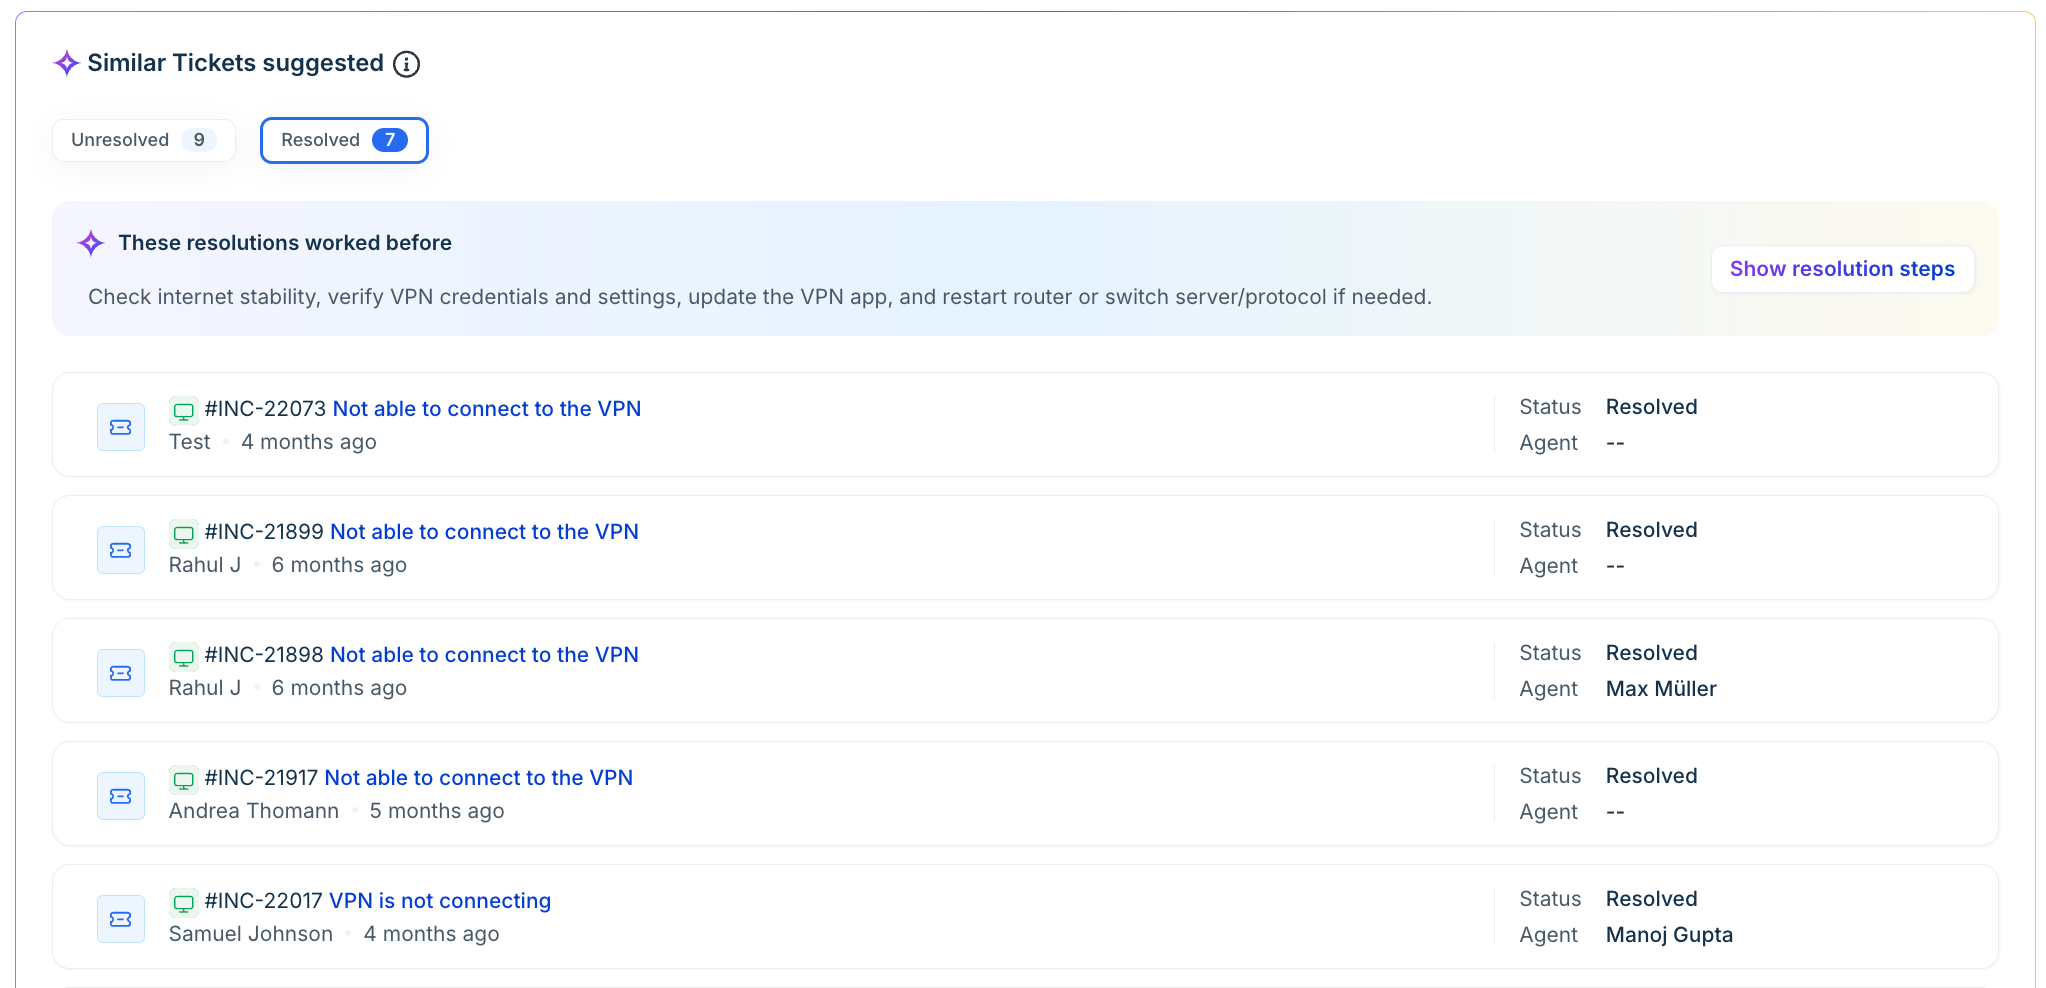The height and width of the screenshot is (988, 2046).
Task: Click requester name Samuel Johnson
Action: pyautogui.click(x=251, y=934)
